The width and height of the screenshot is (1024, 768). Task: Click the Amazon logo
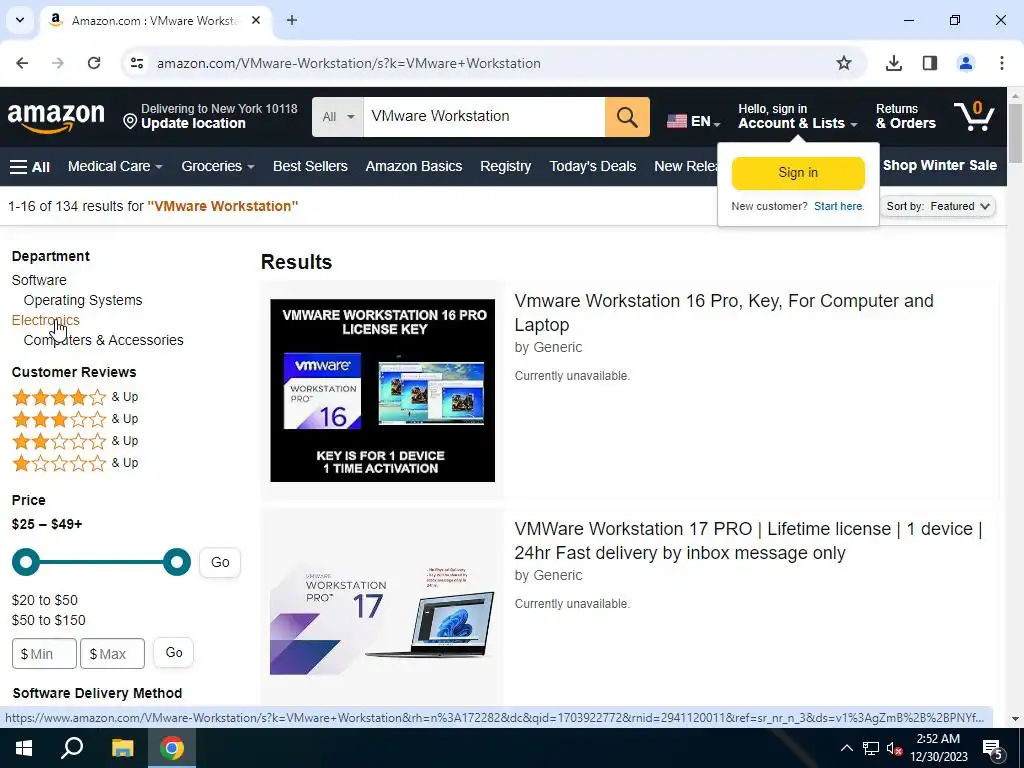56,118
